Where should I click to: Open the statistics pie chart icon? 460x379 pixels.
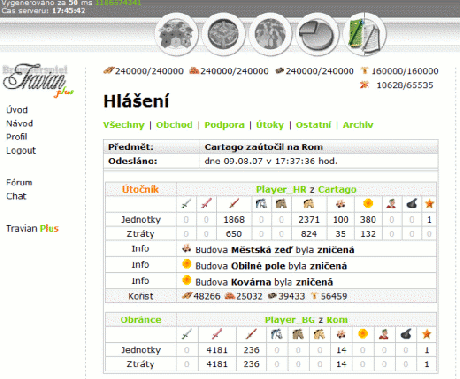tap(317, 34)
